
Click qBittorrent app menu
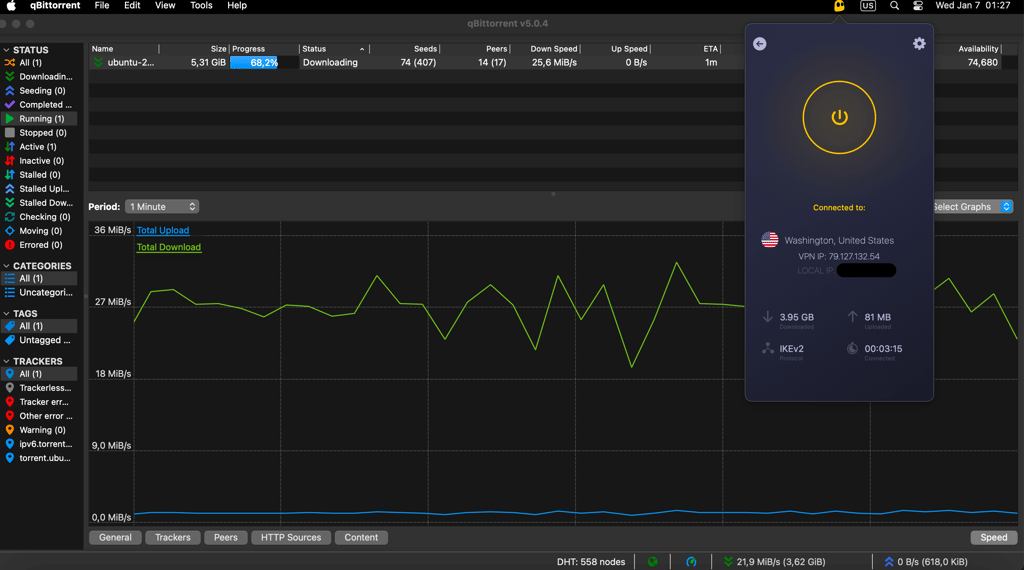[x=55, y=5]
